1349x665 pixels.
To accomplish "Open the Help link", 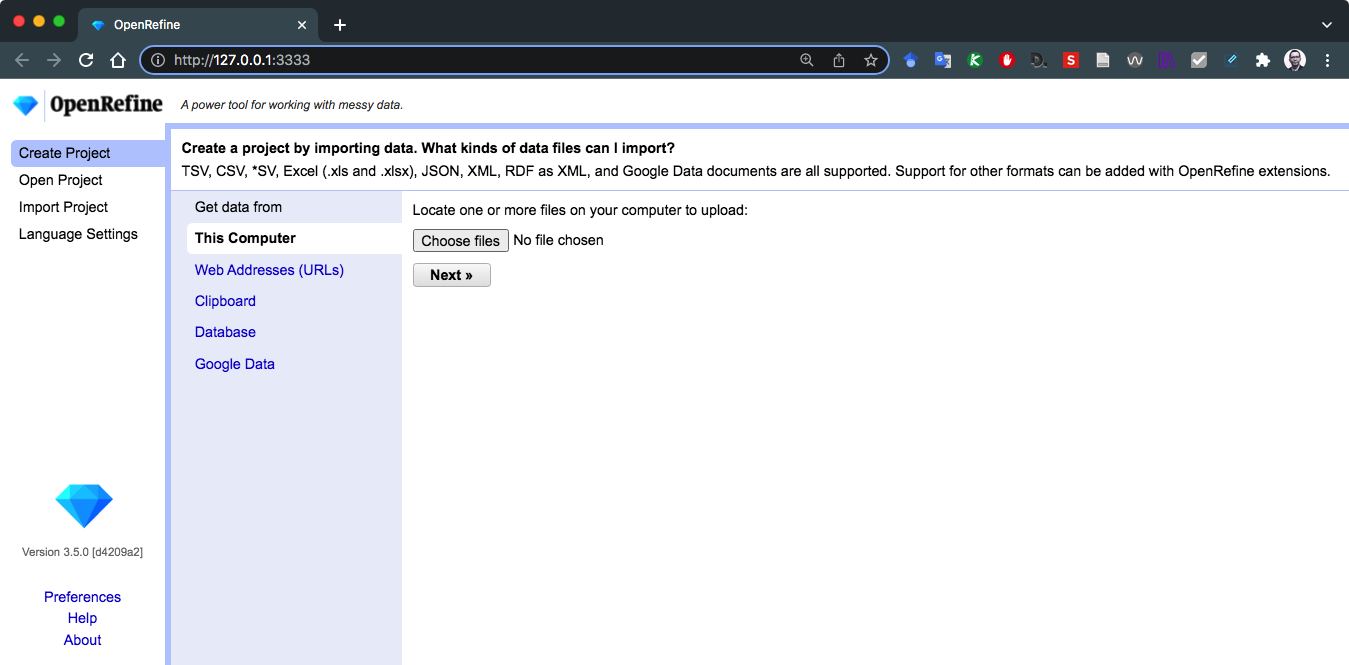I will [x=82, y=618].
